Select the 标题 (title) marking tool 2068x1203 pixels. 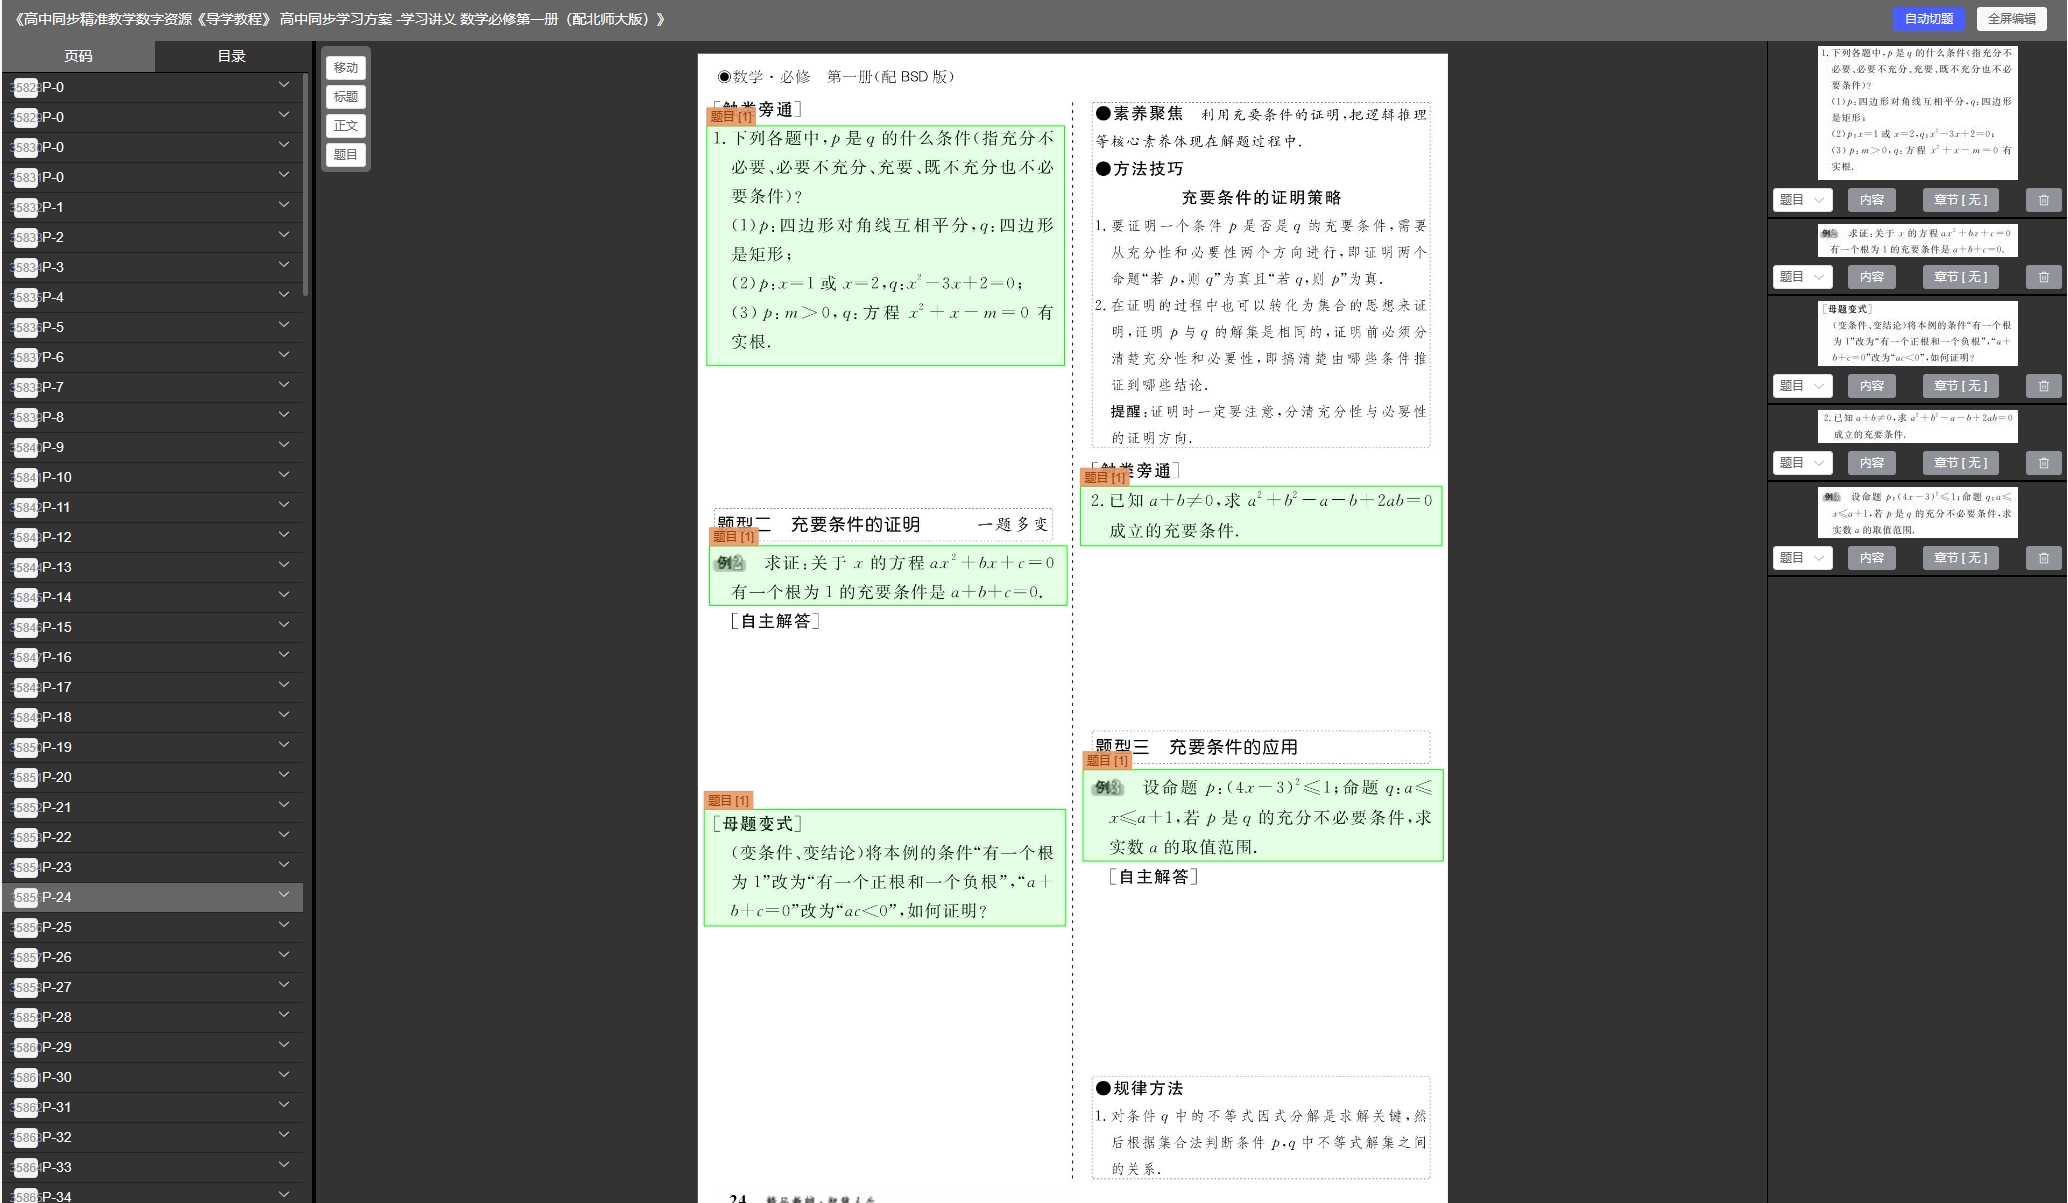click(x=346, y=97)
